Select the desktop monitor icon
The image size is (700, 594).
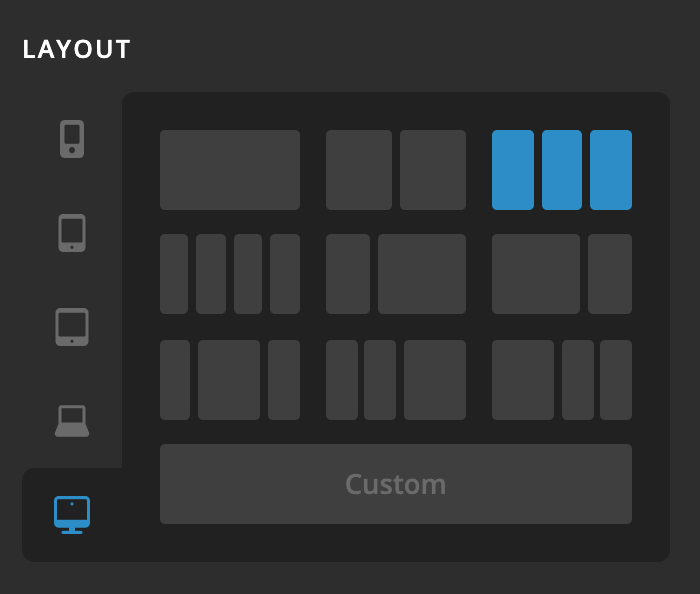tap(72, 515)
